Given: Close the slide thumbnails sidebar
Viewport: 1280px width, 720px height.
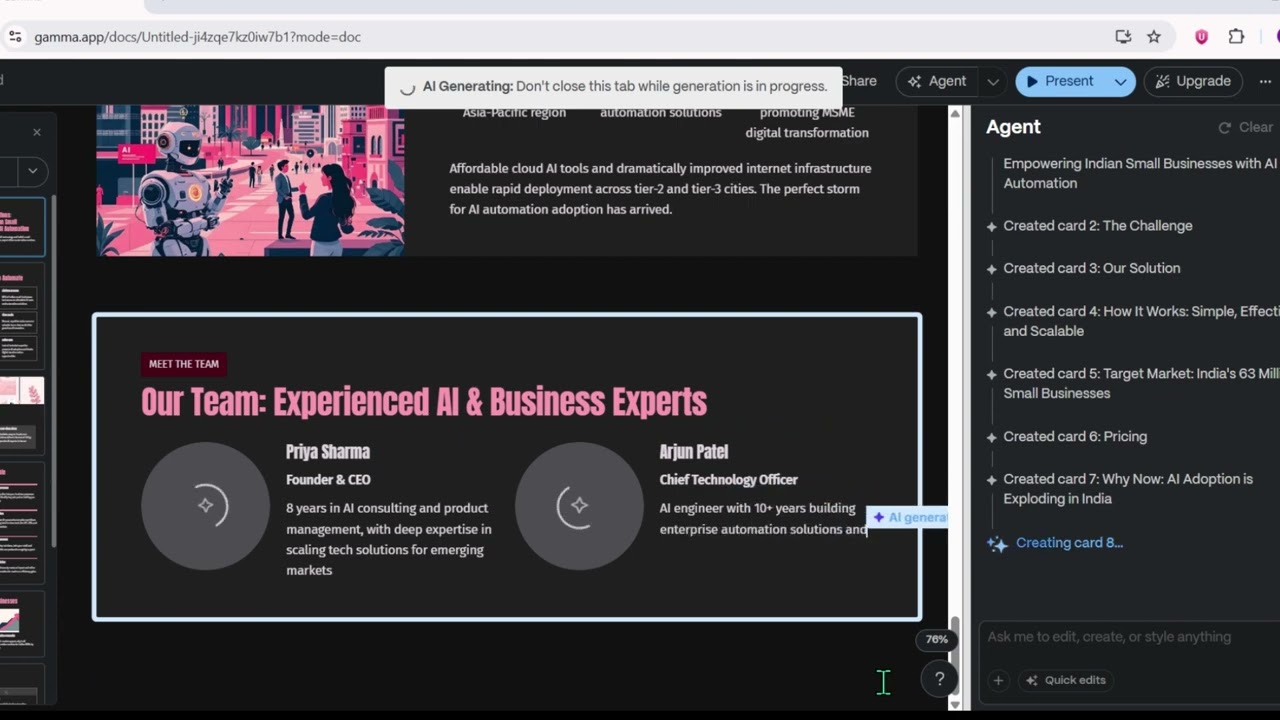Looking at the screenshot, I should pos(37,132).
